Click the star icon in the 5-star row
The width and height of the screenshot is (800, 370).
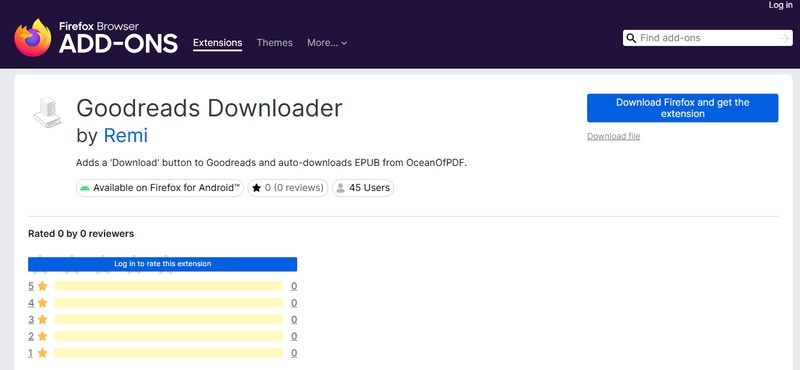tap(42, 286)
